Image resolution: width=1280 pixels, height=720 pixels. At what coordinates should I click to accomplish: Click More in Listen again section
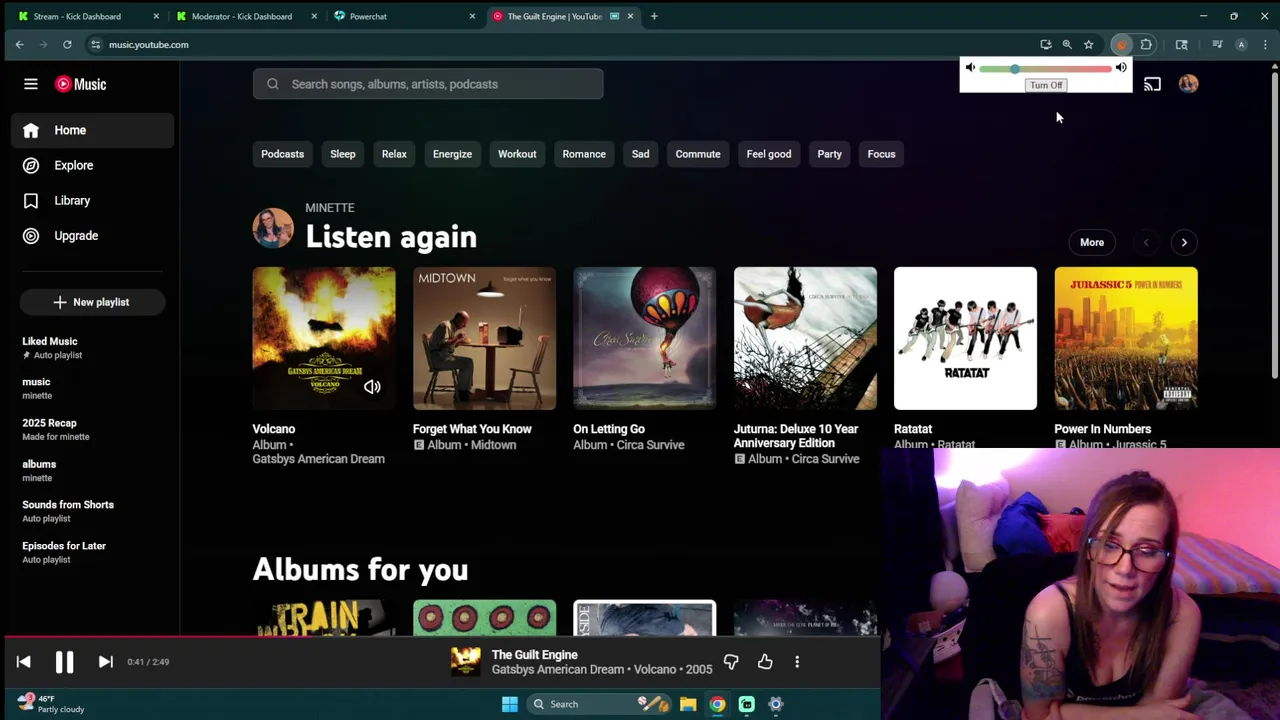click(x=1092, y=242)
